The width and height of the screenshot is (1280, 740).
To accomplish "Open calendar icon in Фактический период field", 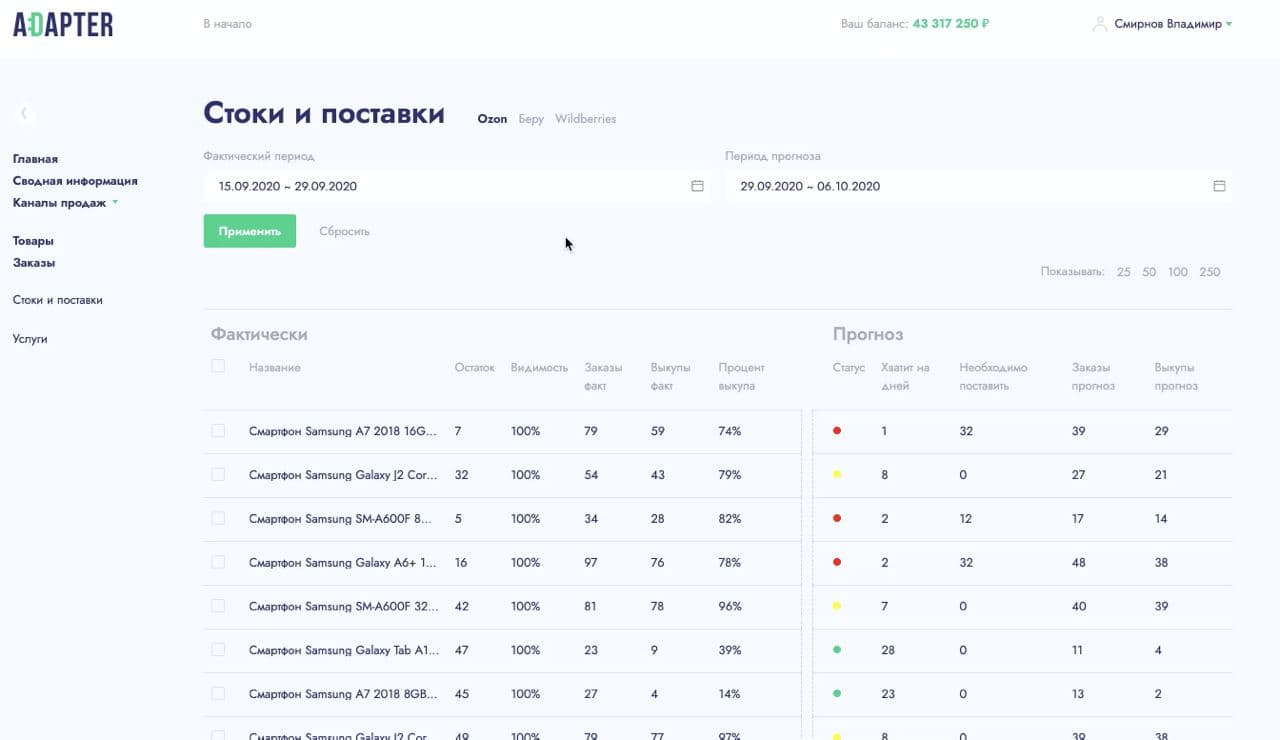I will click(x=697, y=186).
